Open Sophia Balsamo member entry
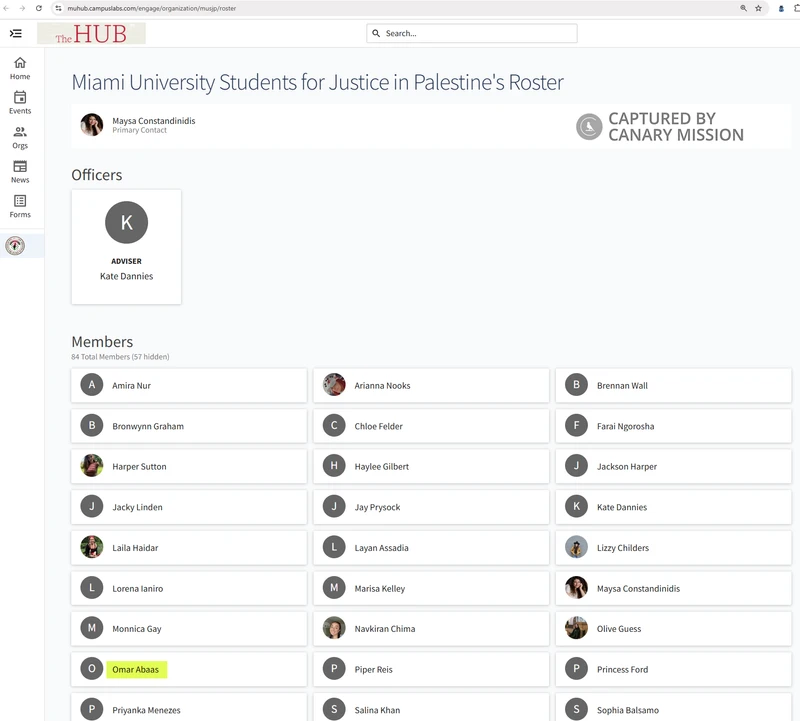Image resolution: width=800 pixels, height=721 pixels. [x=673, y=707]
